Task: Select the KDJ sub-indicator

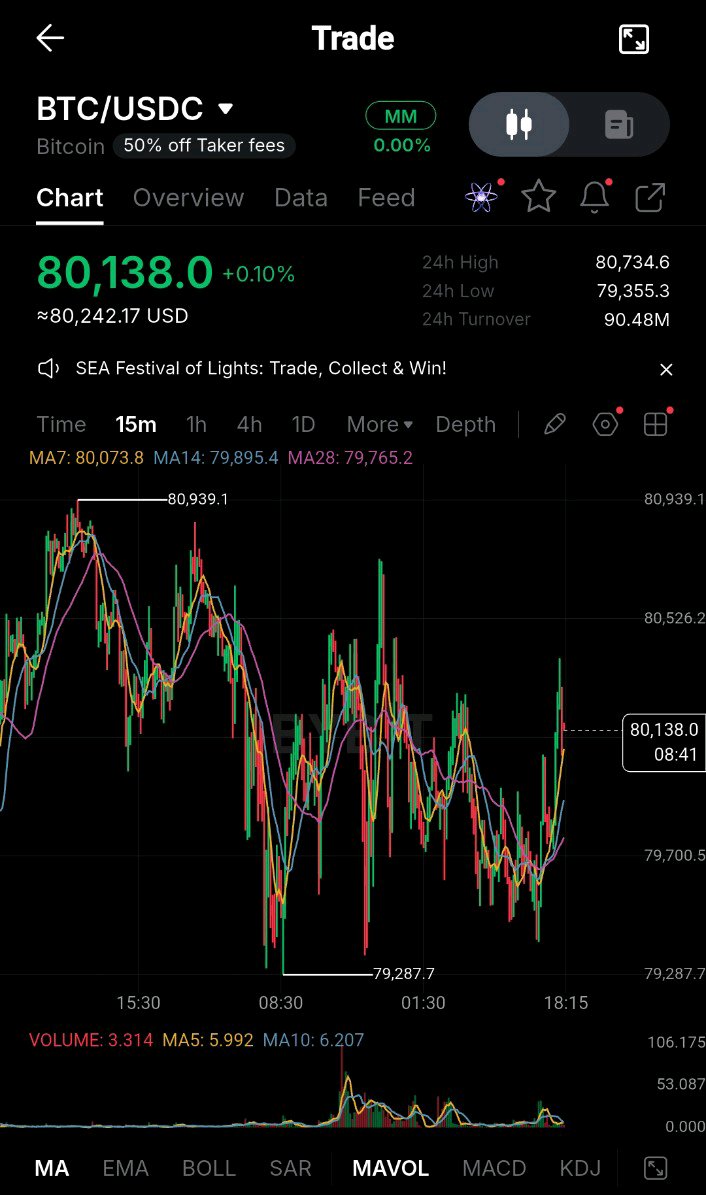Action: [x=580, y=1168]
